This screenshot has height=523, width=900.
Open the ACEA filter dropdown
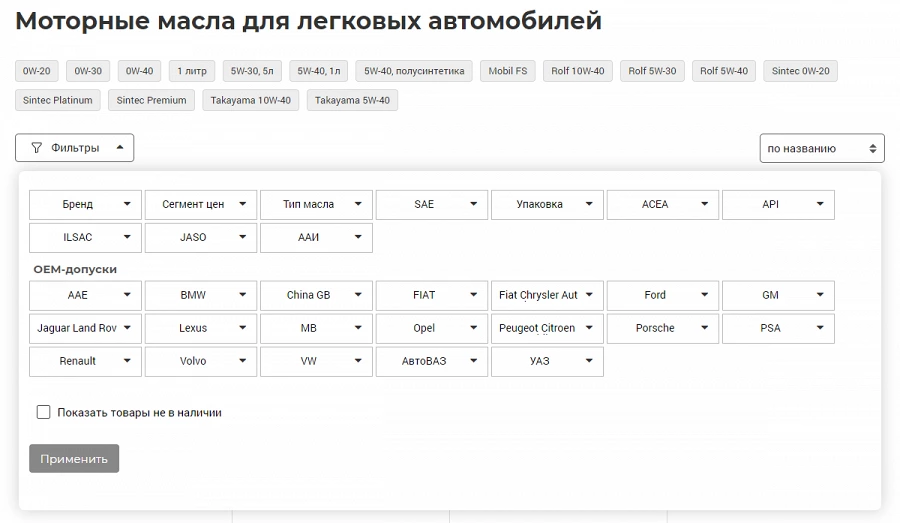pyautogui.click(x=663, y=204)
